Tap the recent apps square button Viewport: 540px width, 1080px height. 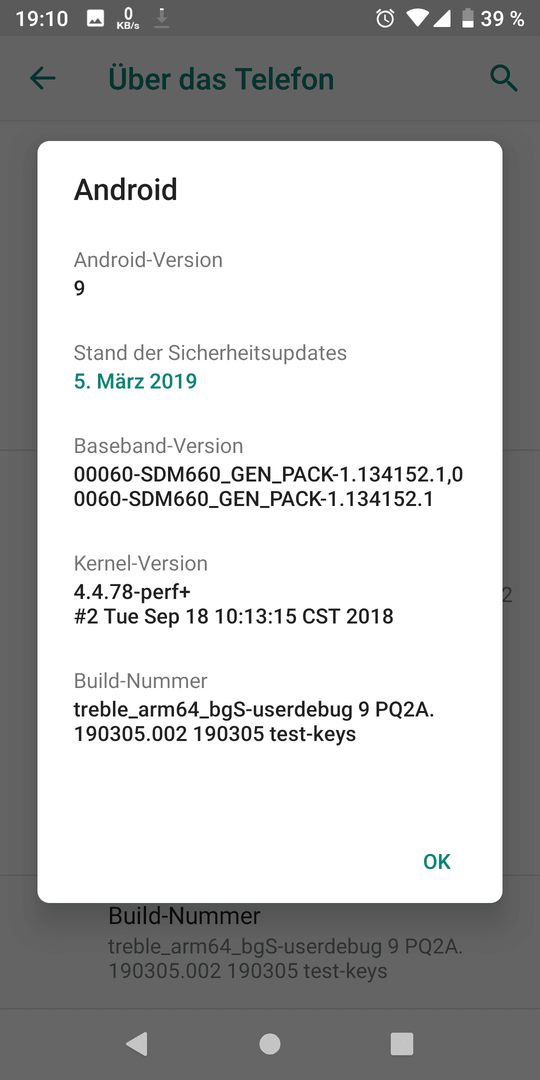pyautogui.click(x=402, y=1044)
